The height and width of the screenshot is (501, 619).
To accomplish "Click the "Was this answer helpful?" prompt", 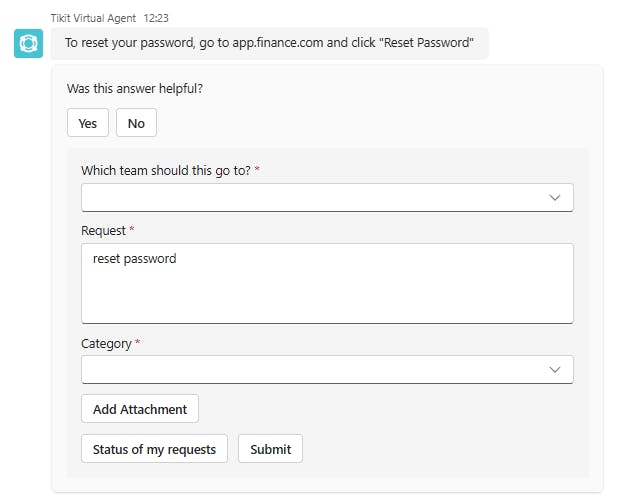I will 134,88.
